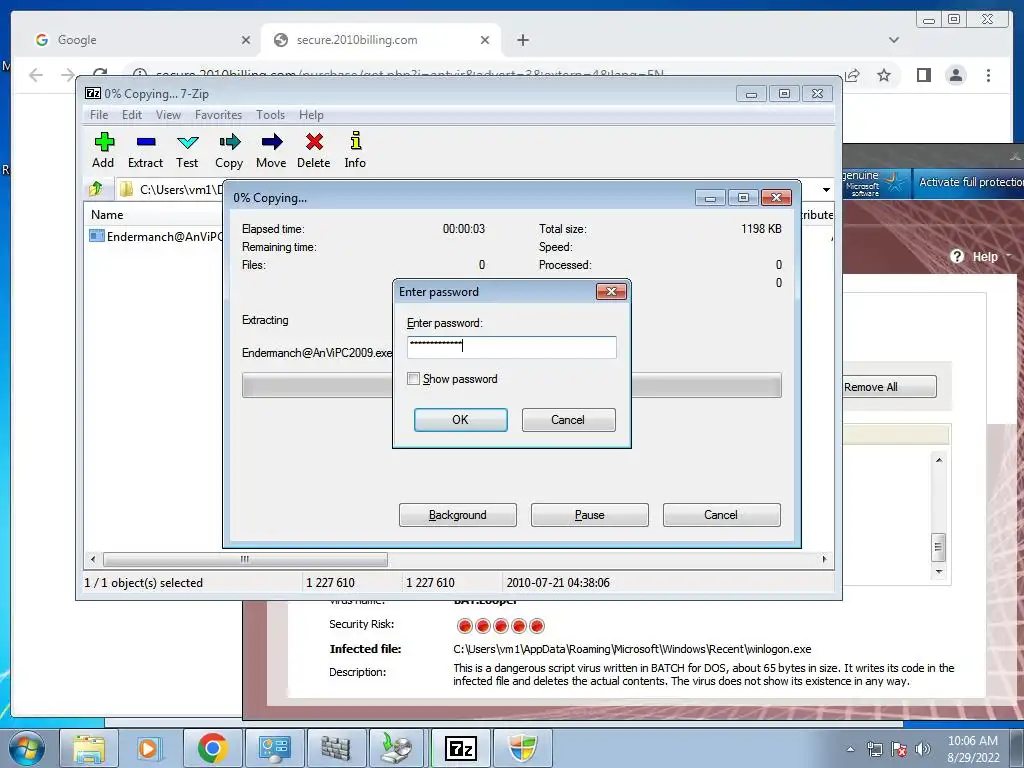Pause the copying operation
The image size is (1024, 768).
point(590,515)
